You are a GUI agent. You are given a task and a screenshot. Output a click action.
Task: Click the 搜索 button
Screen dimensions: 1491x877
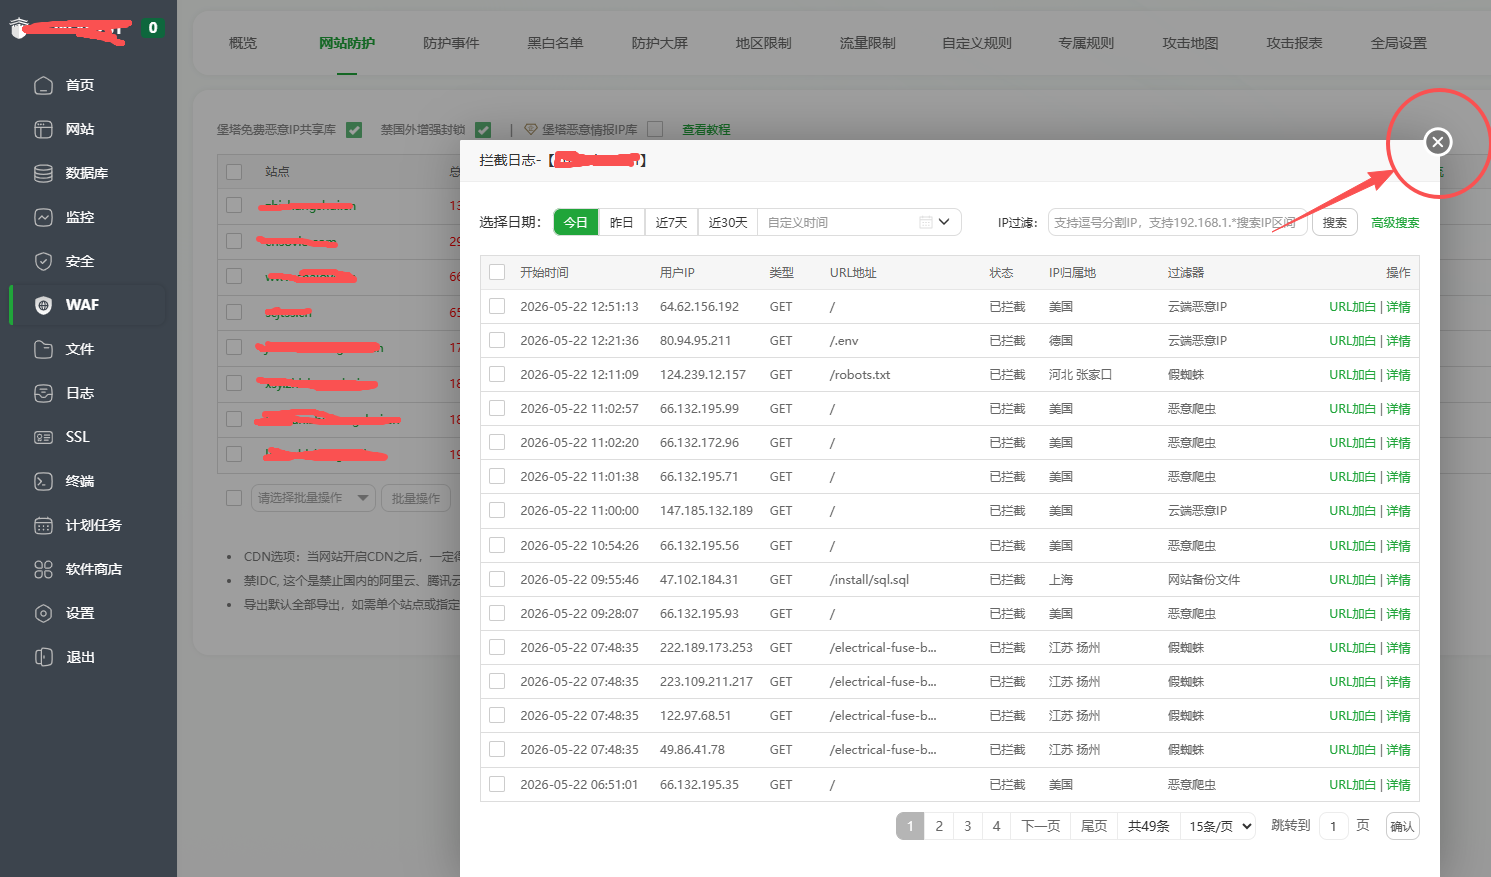[x=1334, y=222]
